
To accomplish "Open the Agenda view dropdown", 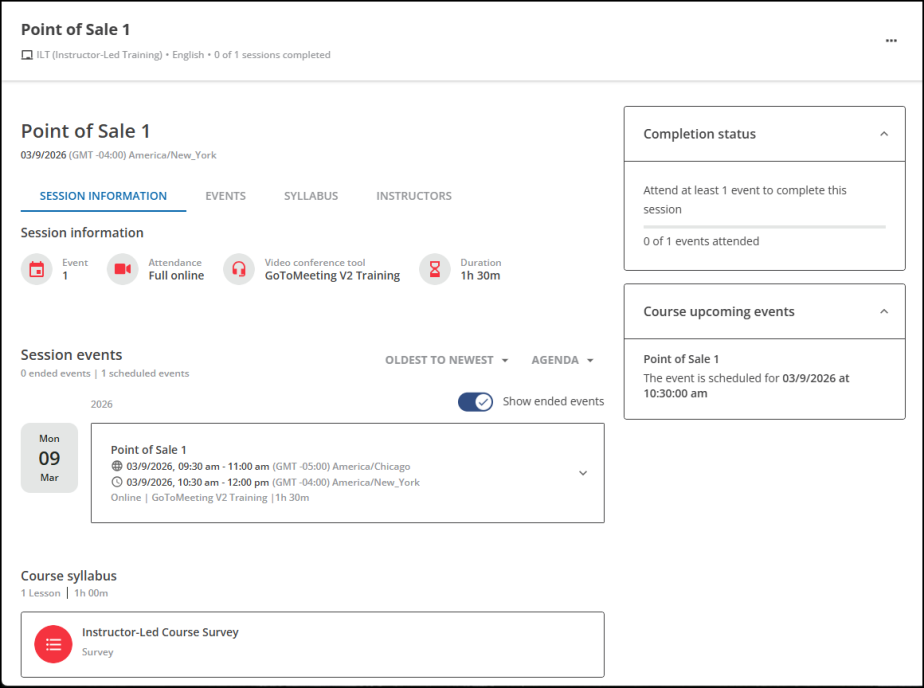I will [x=562, y=360].
